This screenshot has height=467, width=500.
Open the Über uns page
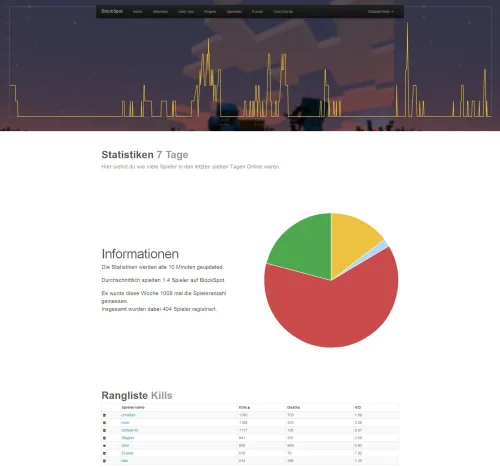click(x=186, y=12)
